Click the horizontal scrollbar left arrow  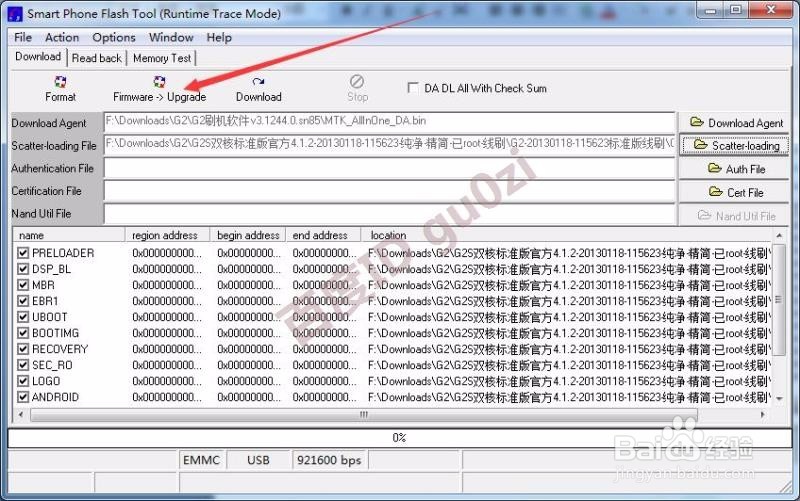[x=21, y=414]
